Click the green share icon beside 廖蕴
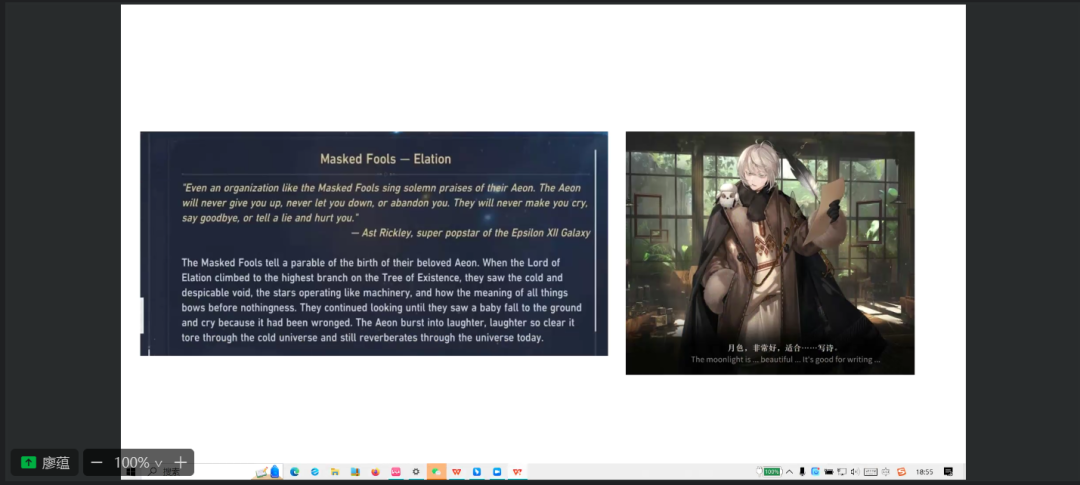 (x=28, y=462)
